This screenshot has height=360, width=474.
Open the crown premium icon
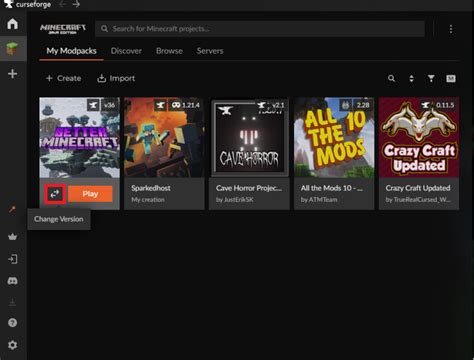13,237
